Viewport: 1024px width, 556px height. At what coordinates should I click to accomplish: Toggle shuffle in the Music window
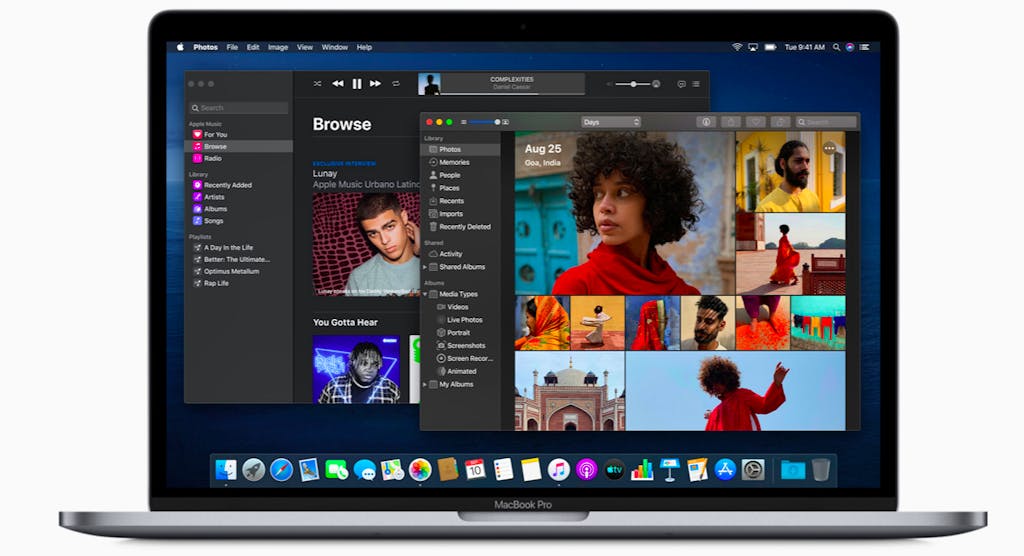(x=317, y=84)
